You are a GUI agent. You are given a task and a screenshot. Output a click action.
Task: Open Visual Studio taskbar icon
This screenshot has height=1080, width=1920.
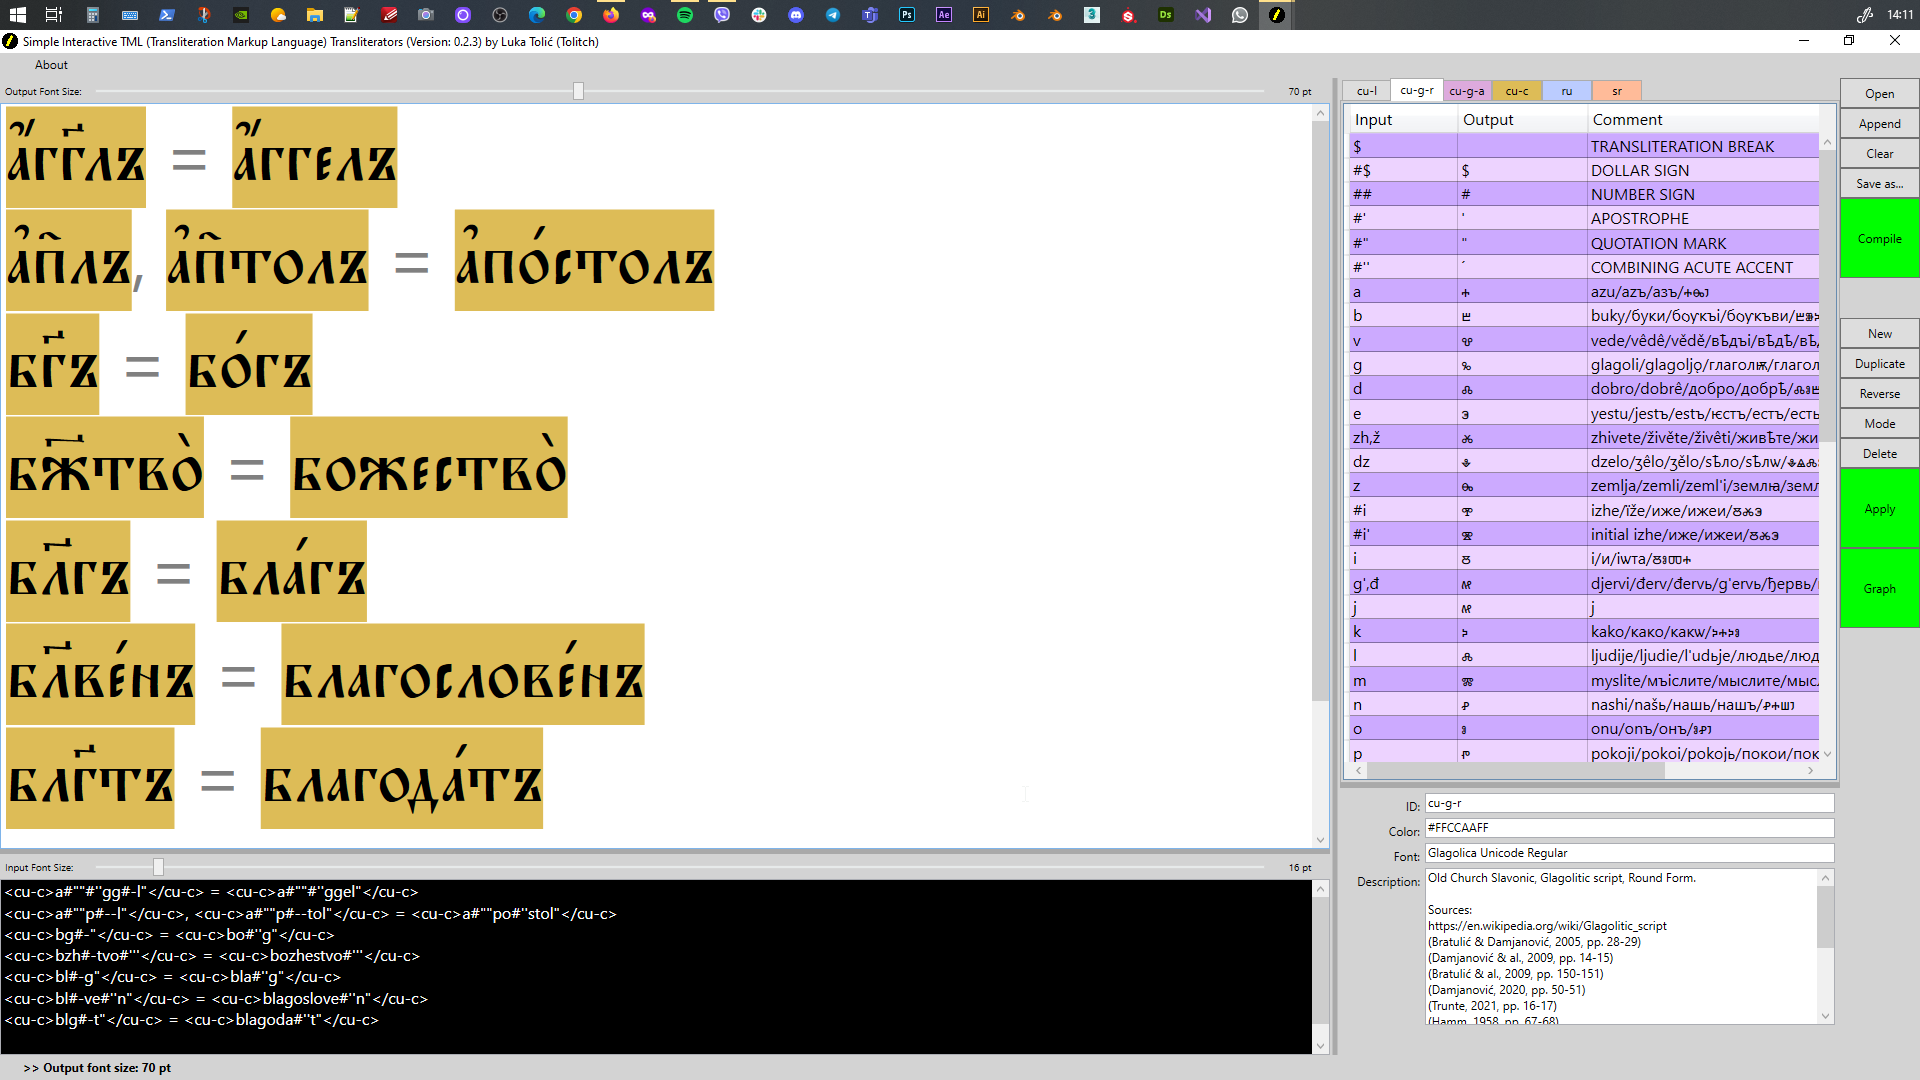[x=1203, y=15]
